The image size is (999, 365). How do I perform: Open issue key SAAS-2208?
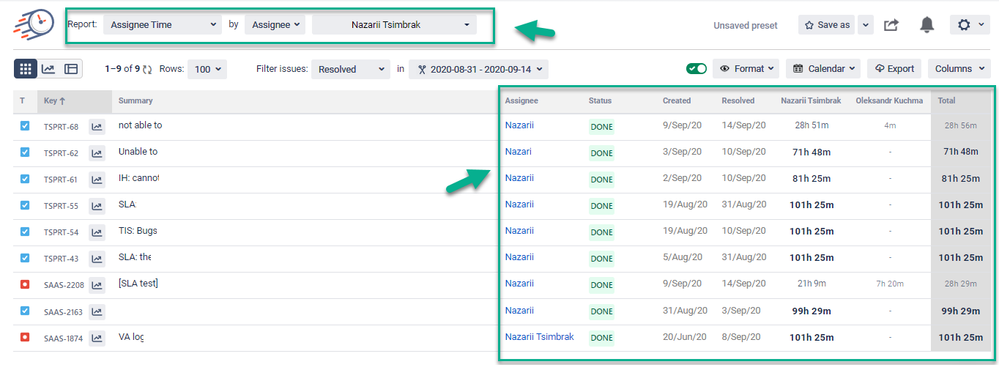point(64,285)
